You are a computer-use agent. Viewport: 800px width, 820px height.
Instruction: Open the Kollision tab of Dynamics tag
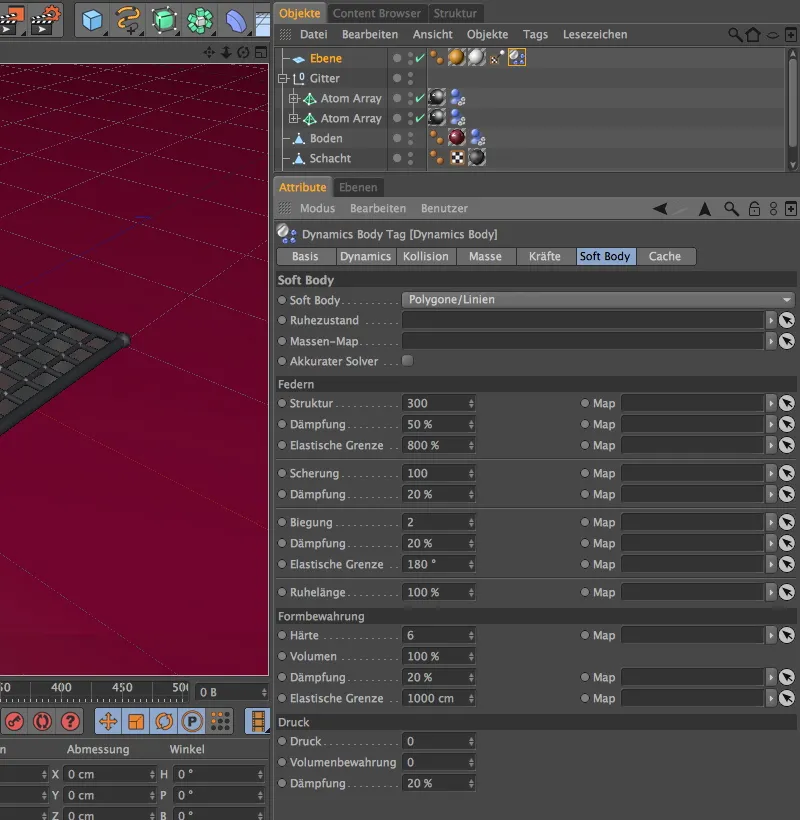[426, 256]
